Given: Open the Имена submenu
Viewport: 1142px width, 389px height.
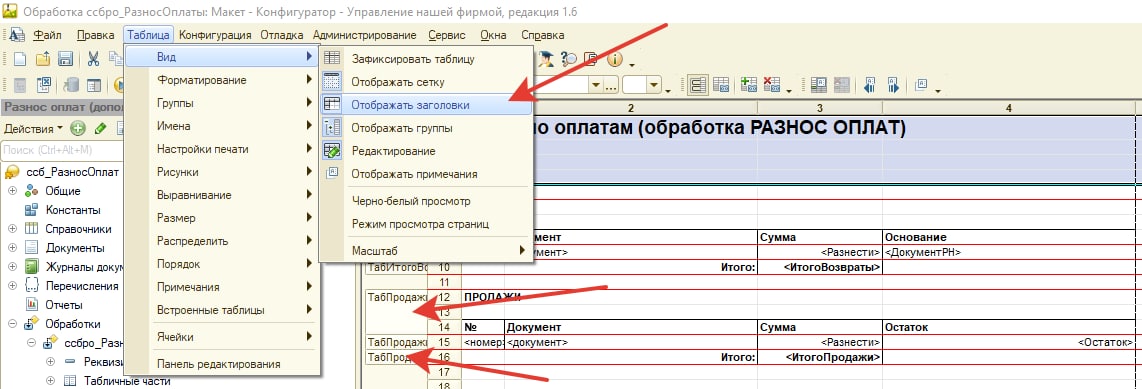Looking at the screenshot, I should click(x=222, y=126).
